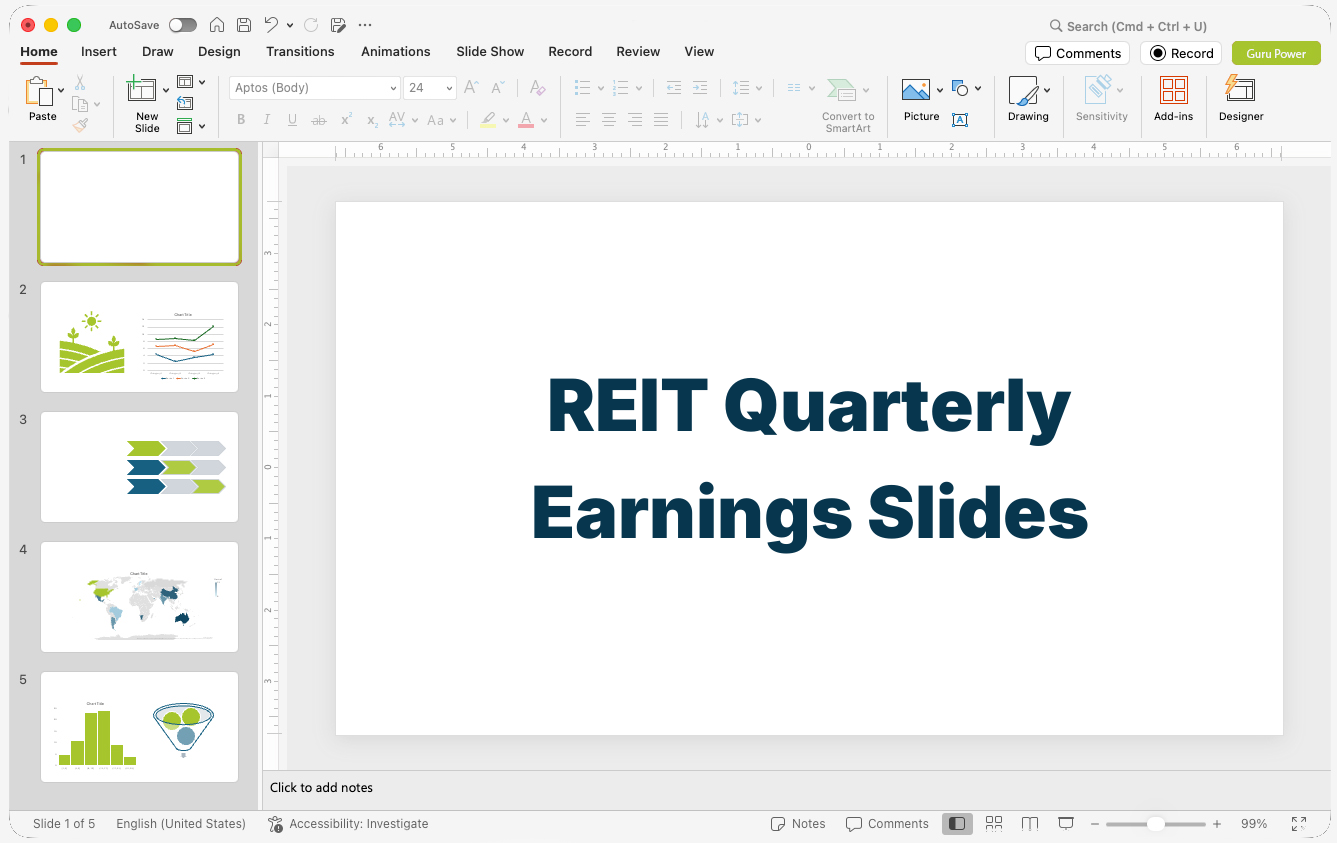Clear all formatting icon
The width and height of the screenshot is (1337, 843).
(x=538, y=88)
